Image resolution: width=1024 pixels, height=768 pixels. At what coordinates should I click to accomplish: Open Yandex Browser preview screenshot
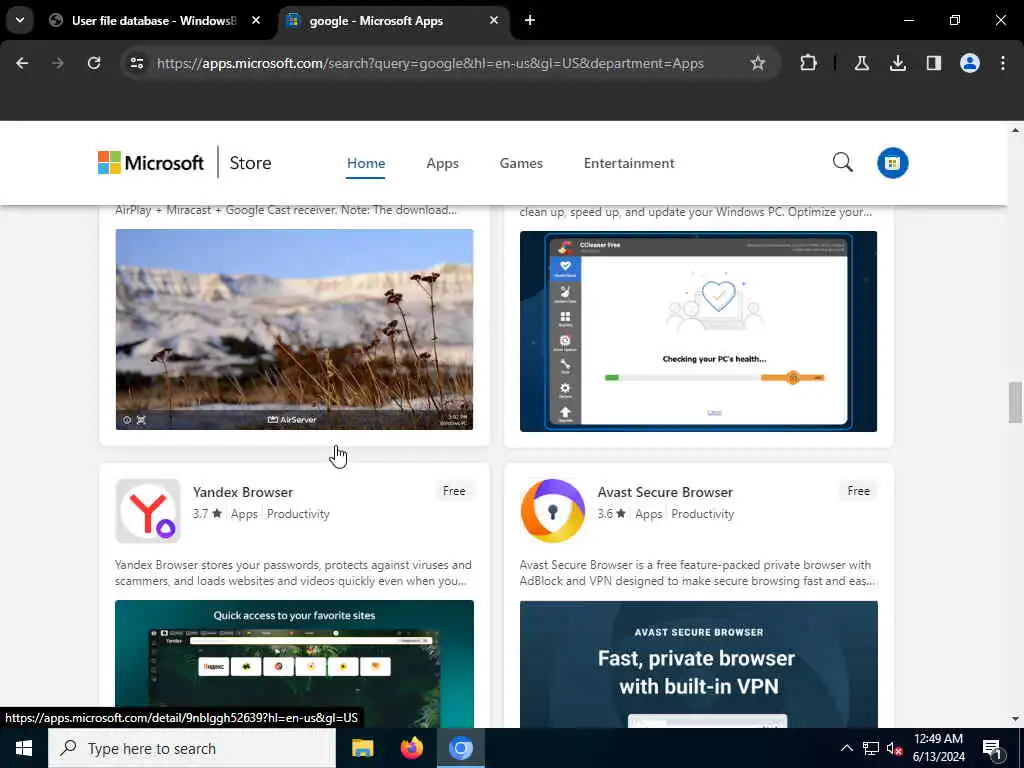point(295,664)
